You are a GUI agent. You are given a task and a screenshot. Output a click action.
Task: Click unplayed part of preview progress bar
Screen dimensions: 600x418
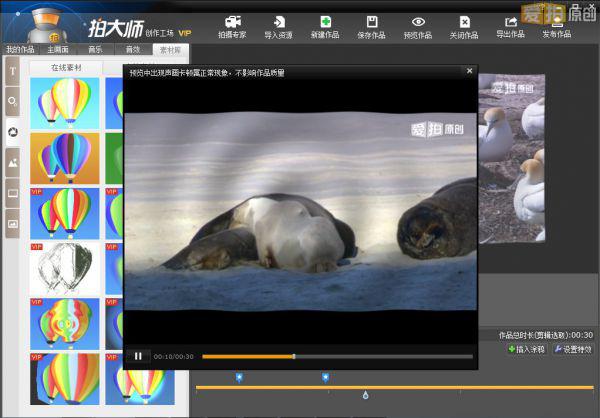click(x=384, y=356)
